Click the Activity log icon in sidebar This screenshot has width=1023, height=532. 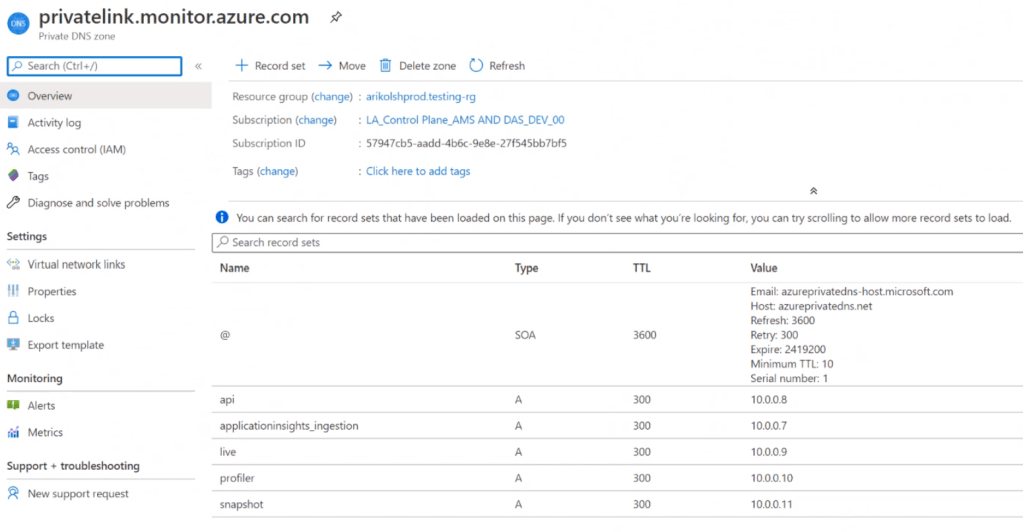(x=13, y=123)
